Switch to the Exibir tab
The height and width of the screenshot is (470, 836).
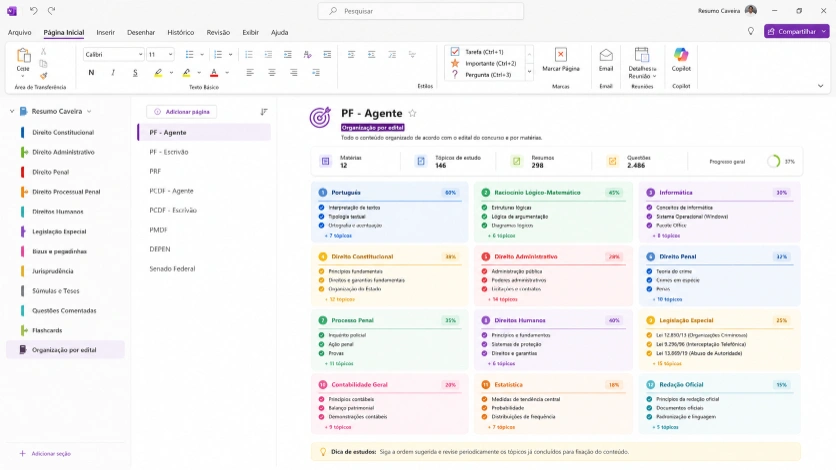click(251, 33)
